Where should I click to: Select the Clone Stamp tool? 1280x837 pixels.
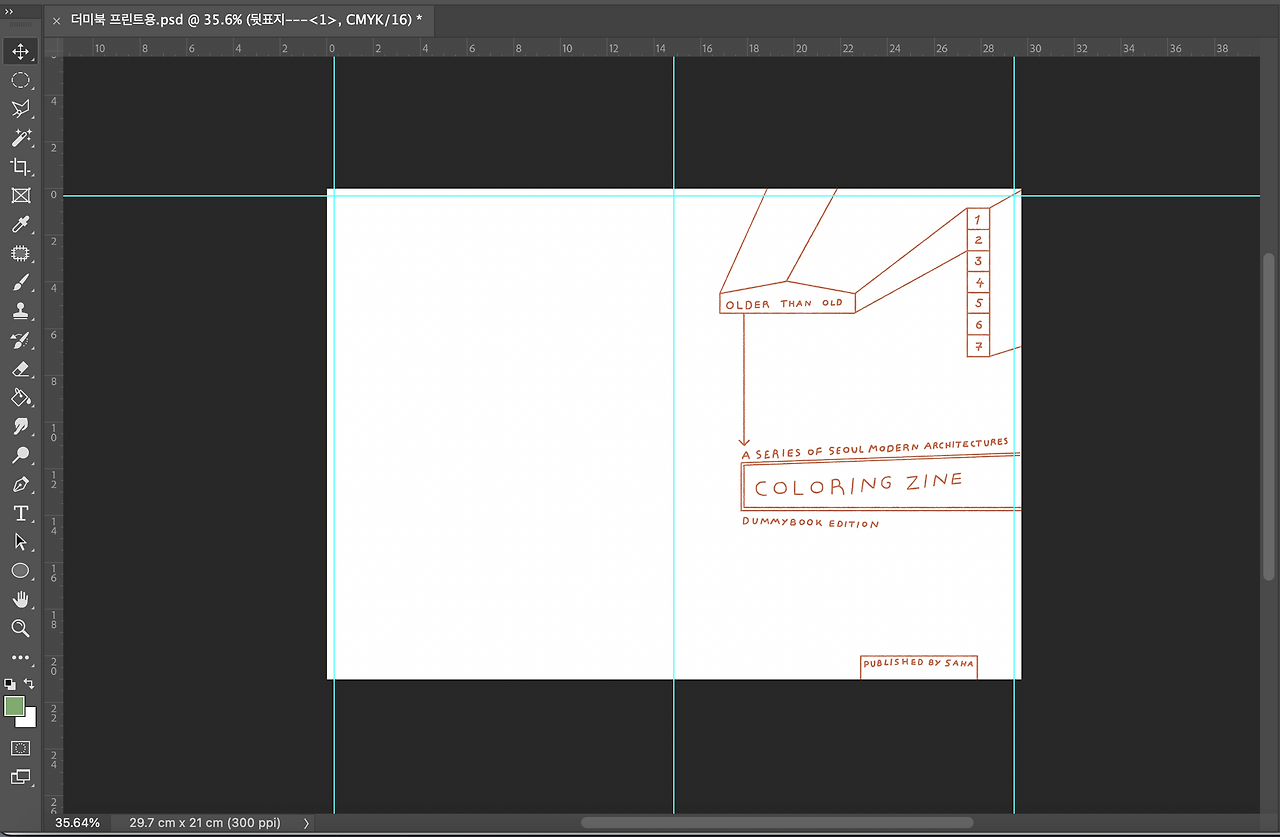point(20,311)
